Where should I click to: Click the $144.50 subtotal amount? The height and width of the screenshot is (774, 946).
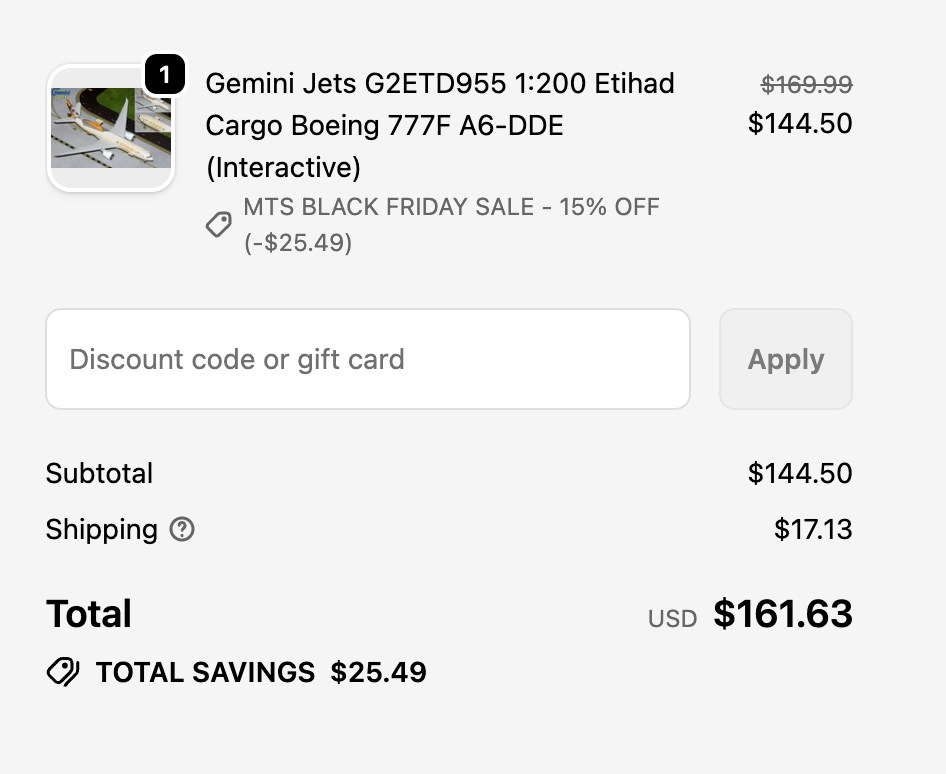point(800,473)
